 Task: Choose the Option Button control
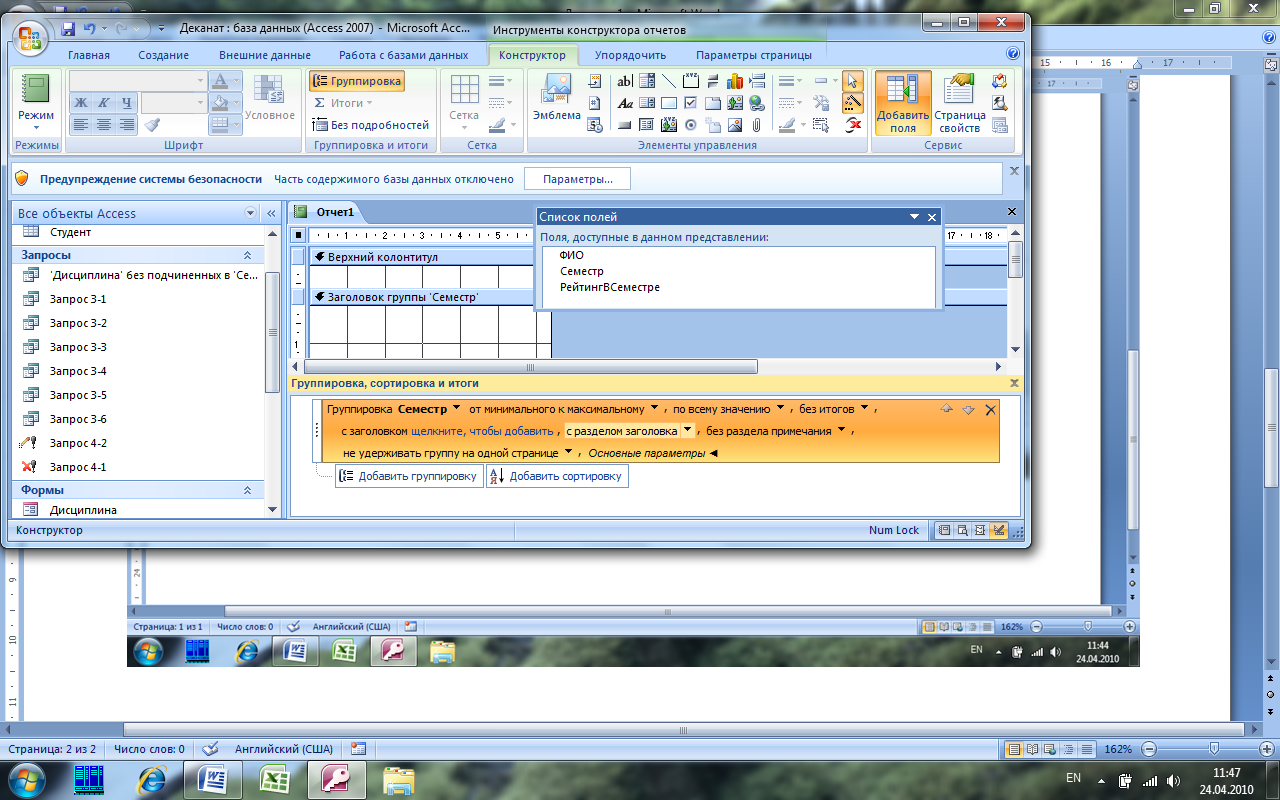(x=691, y=125)
